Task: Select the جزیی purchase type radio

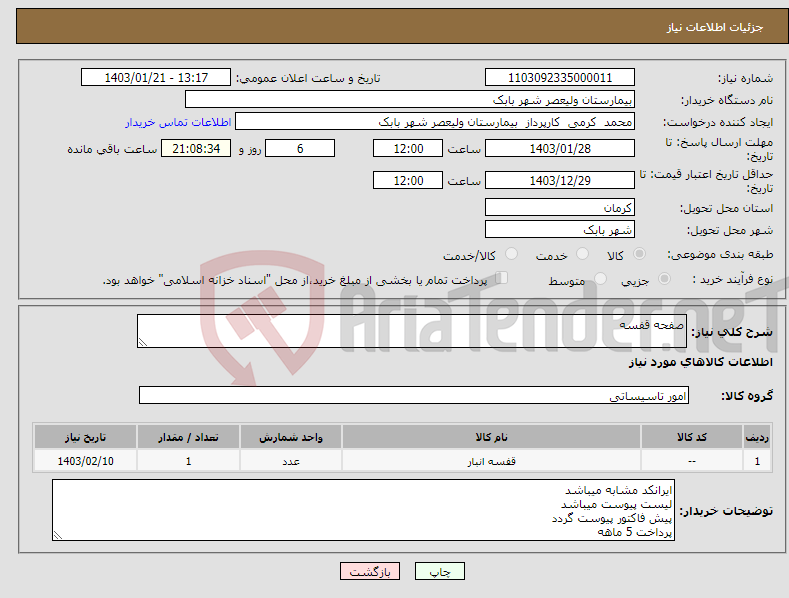Action: [664, 278]
